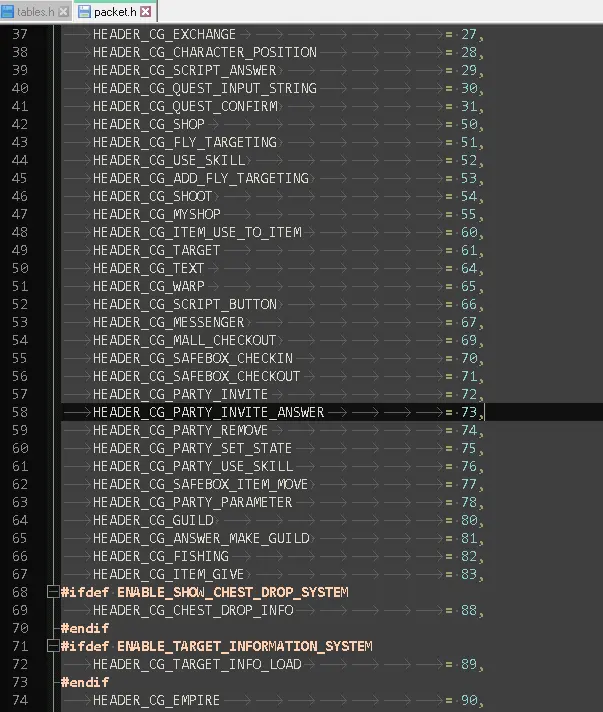Select the packet.h tab
Image resolution: width=603 pixels, height=712 pixels.
114,12
